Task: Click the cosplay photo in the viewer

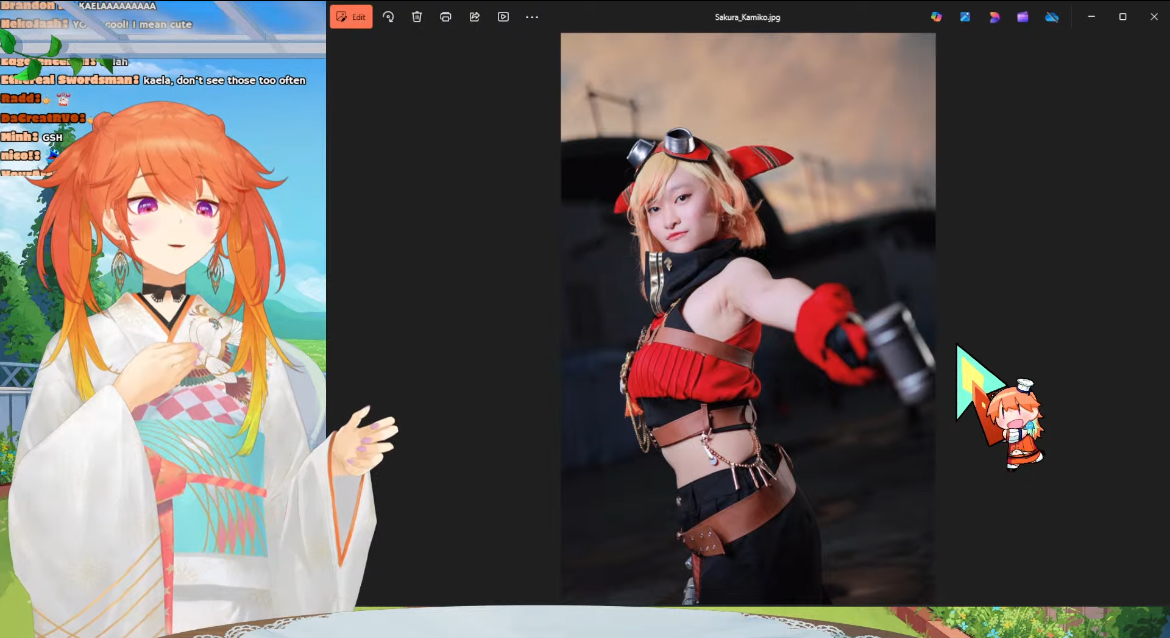Action: coord(748,319)
